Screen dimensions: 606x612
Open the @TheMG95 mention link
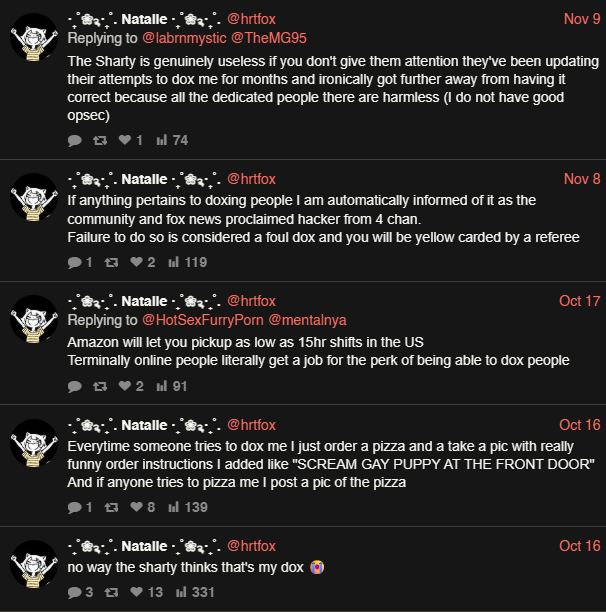click(x=266, y=38)
